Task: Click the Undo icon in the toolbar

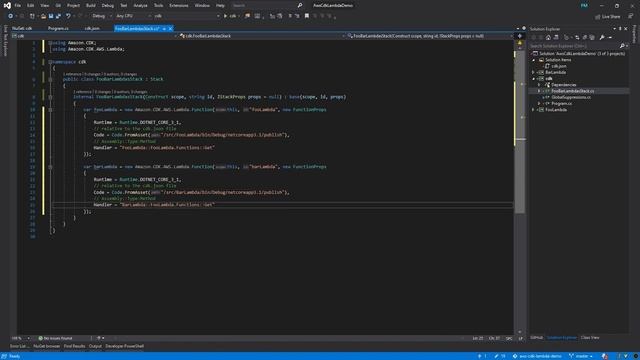Action: coord(68,16)
